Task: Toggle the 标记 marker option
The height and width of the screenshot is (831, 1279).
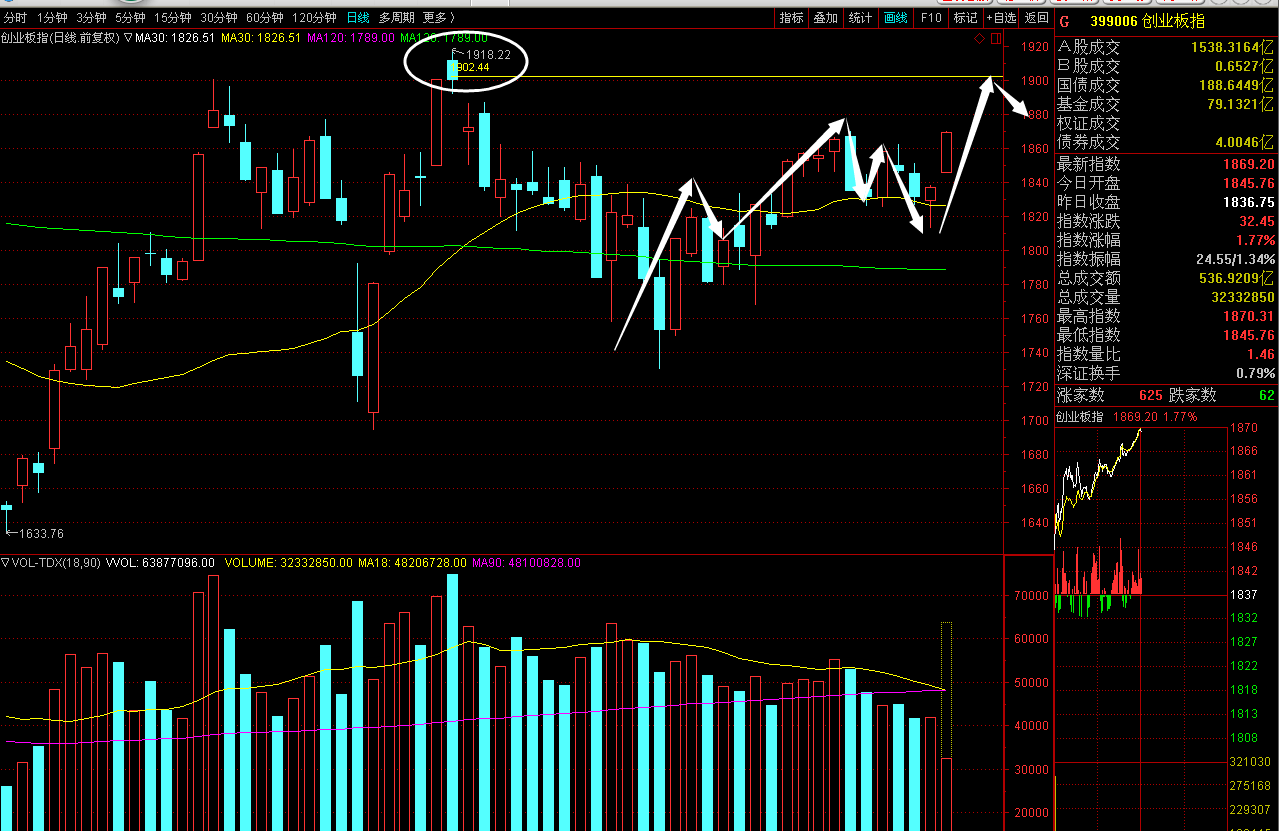Action: point(965,17)
